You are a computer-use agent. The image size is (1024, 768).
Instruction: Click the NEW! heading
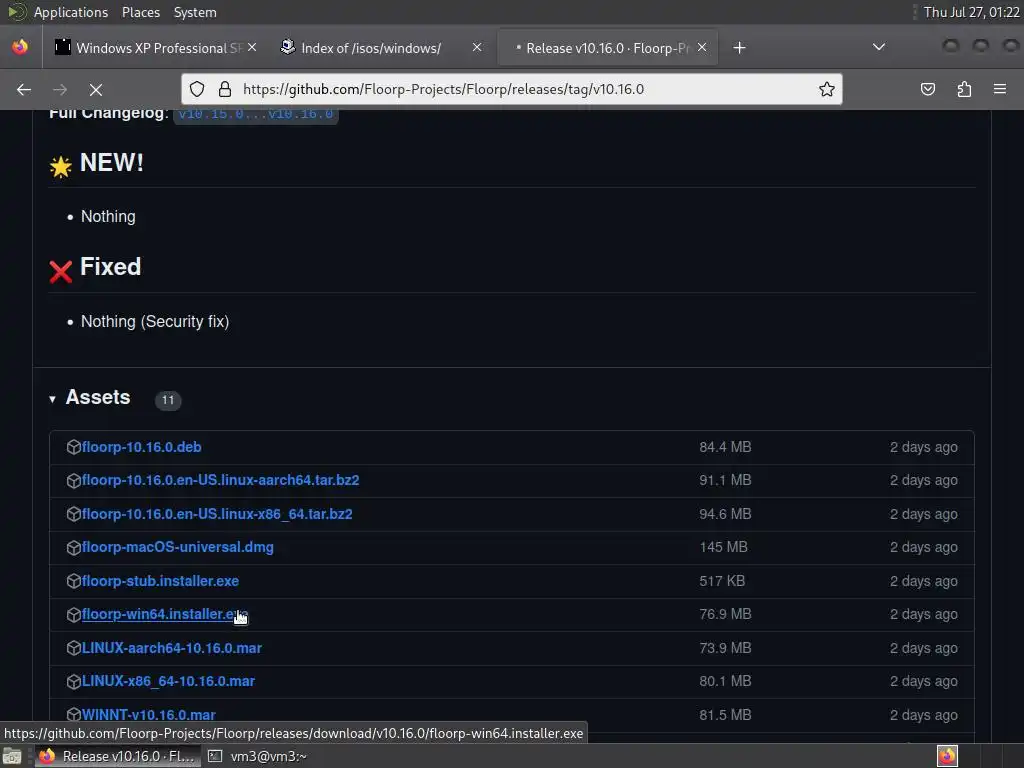click(112, 163)
